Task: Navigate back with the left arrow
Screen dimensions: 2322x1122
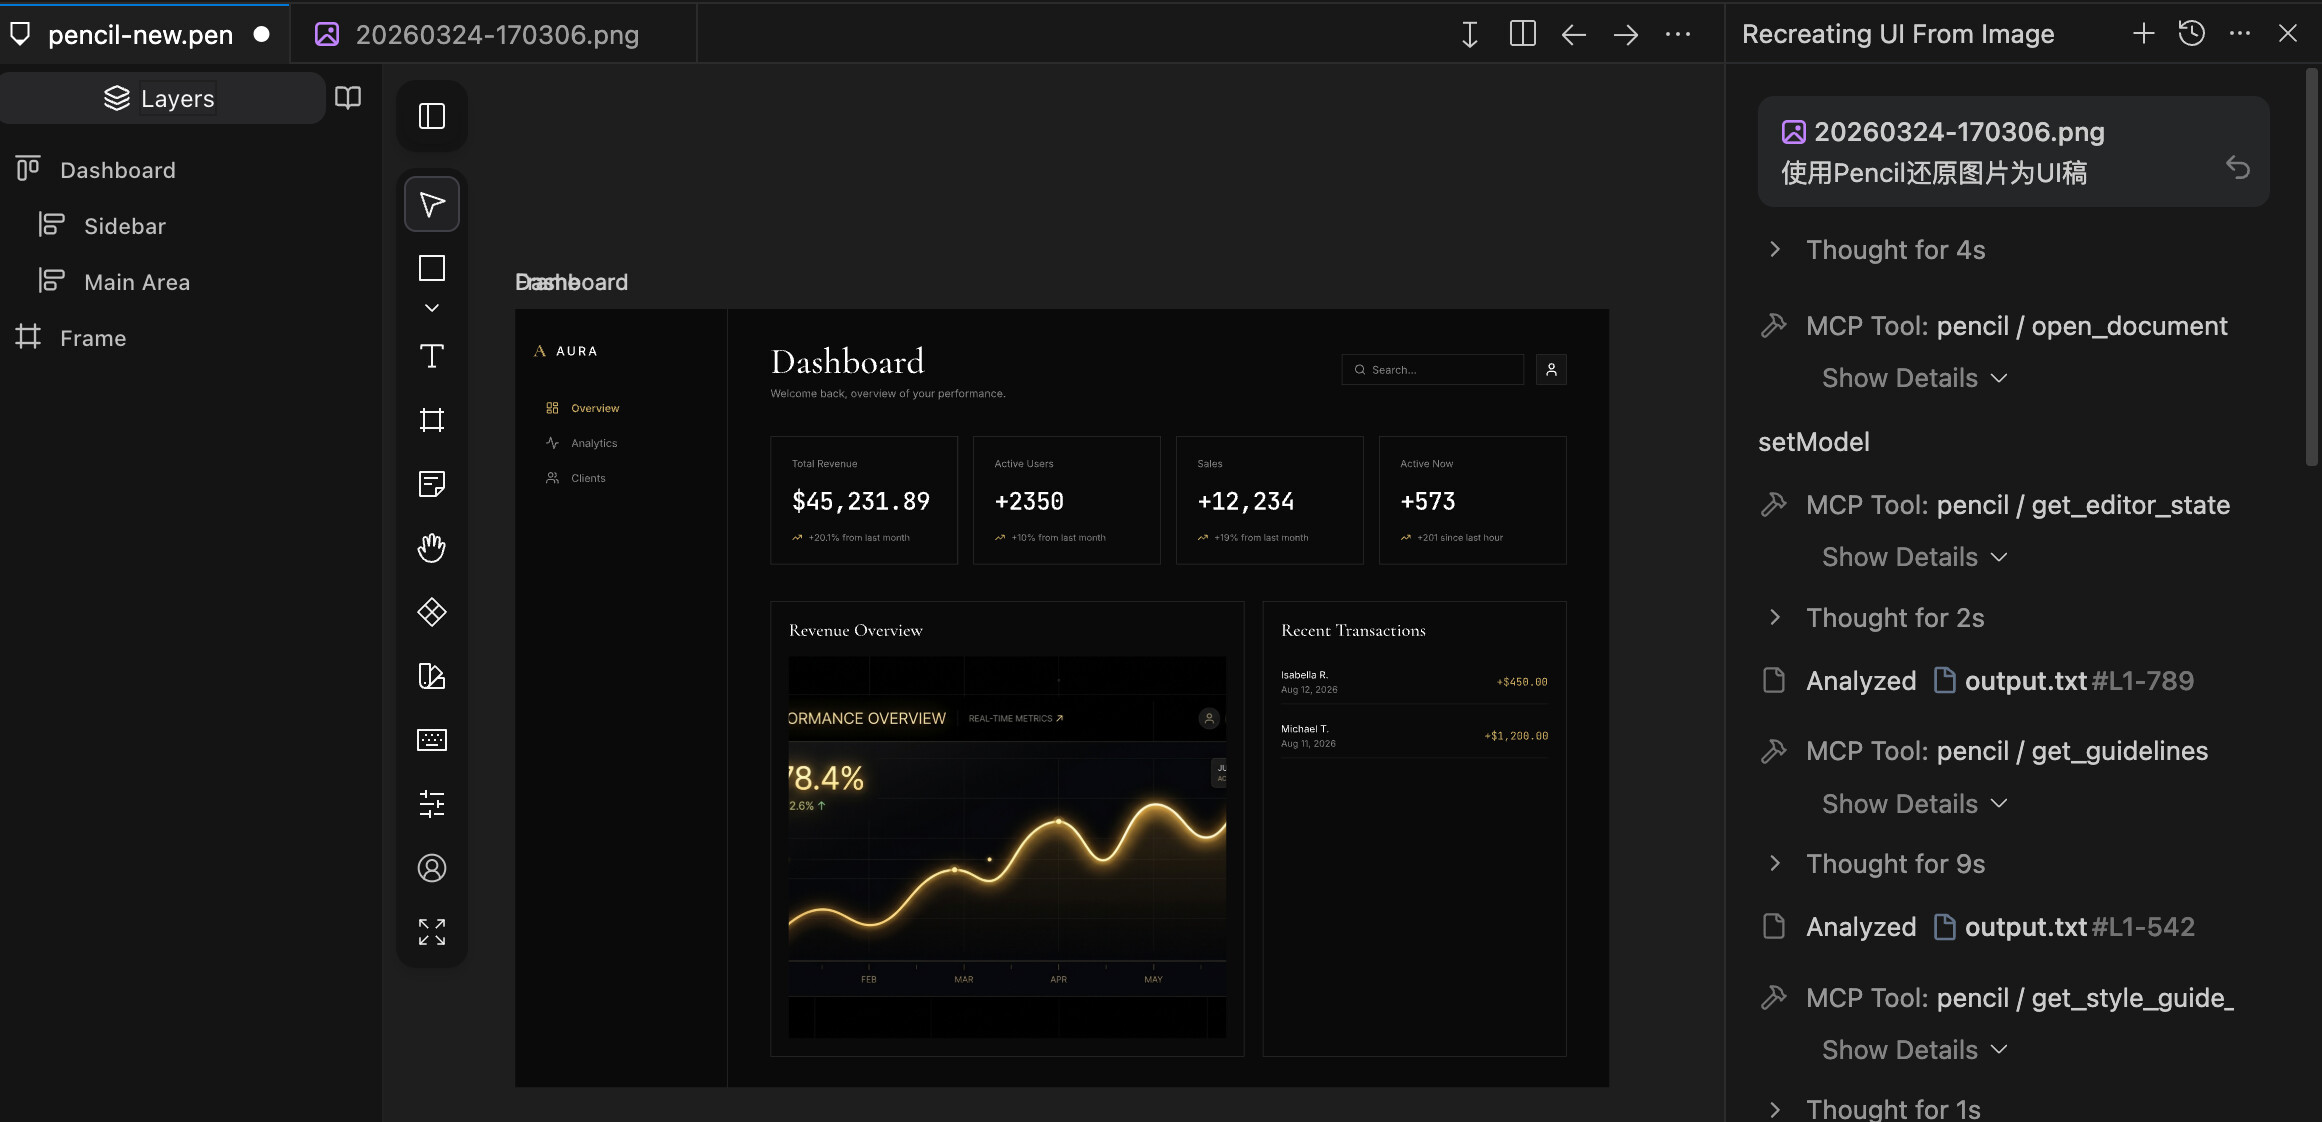Action: (1574, 35)
